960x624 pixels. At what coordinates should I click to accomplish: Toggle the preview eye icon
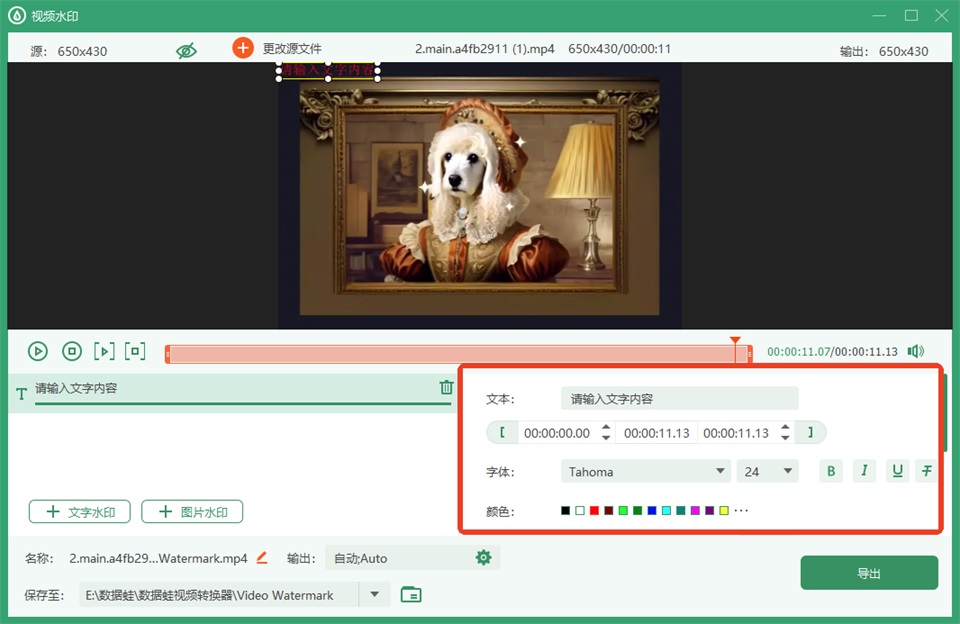[x=186, y=51]
